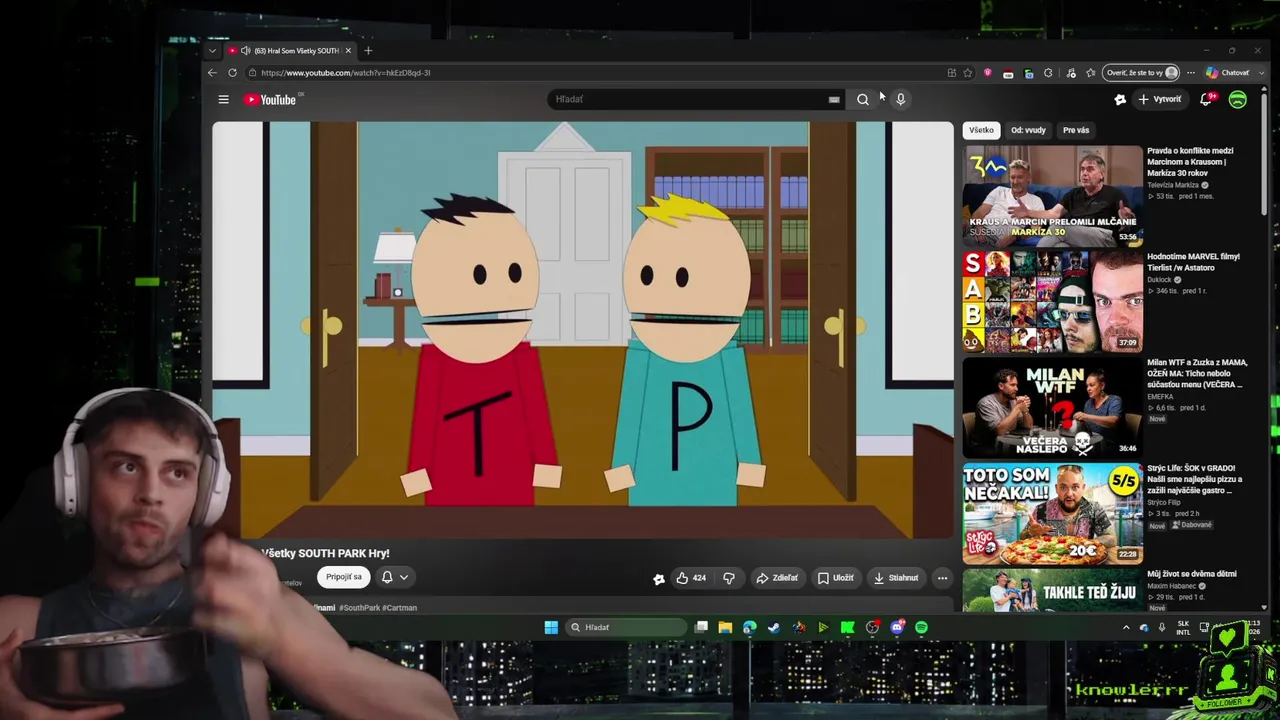The image size is (1280, 720).
Task: Close the YouTube browser tab
Action: coord(348,50)
